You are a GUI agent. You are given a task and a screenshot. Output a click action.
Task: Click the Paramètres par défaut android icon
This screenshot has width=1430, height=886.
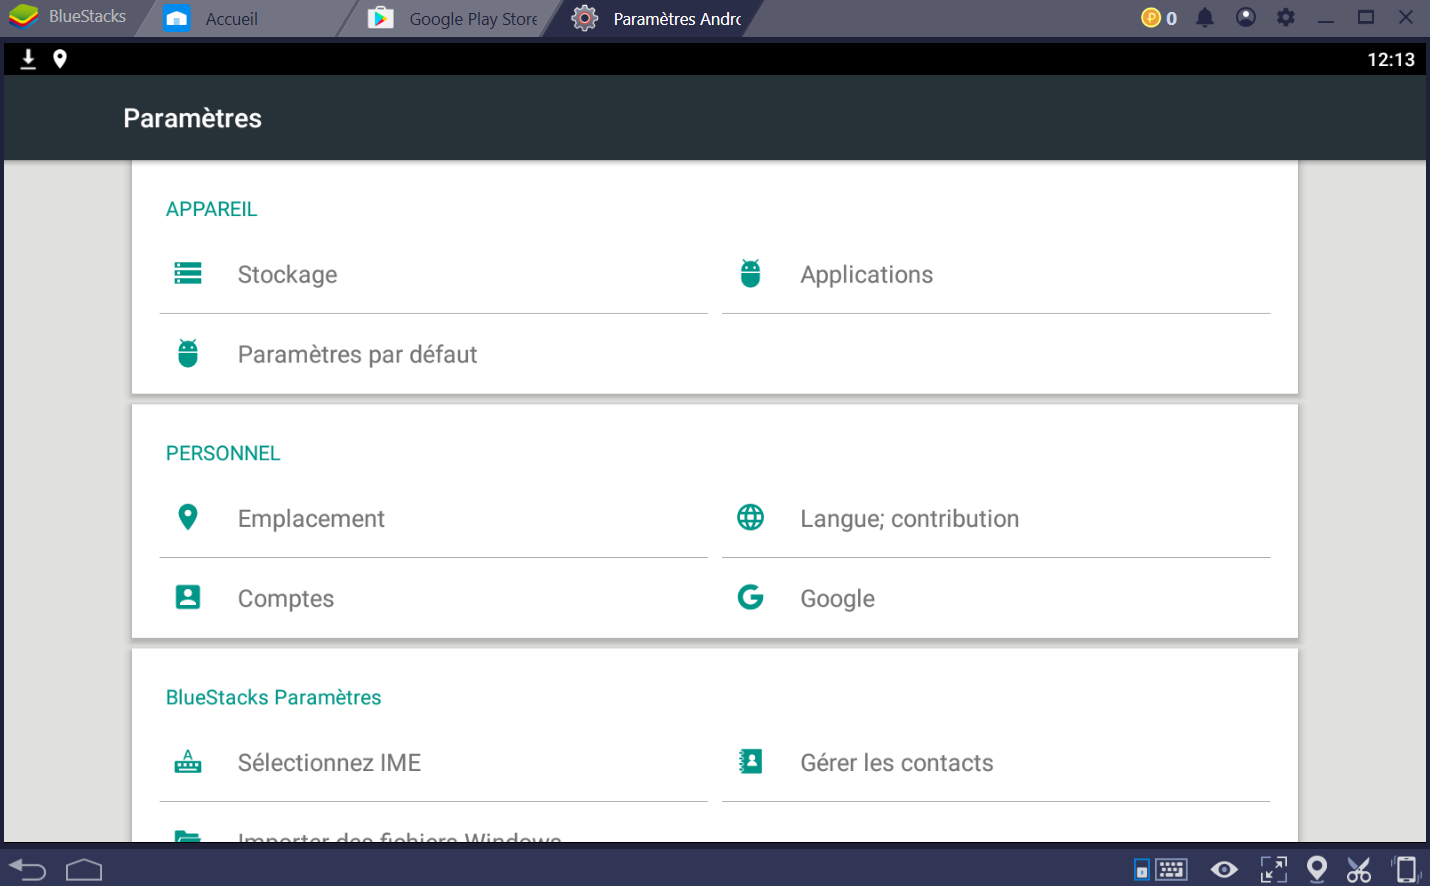[x=188, y=353]
